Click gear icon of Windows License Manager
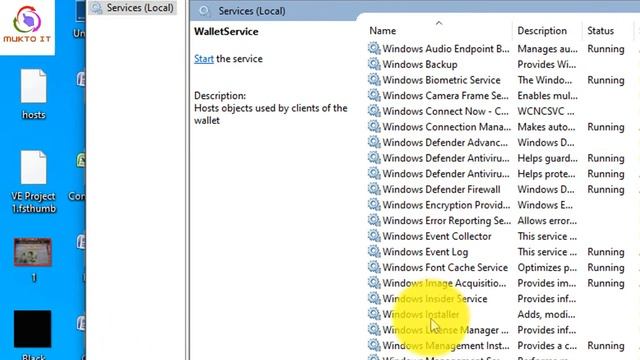 [374, 329]
